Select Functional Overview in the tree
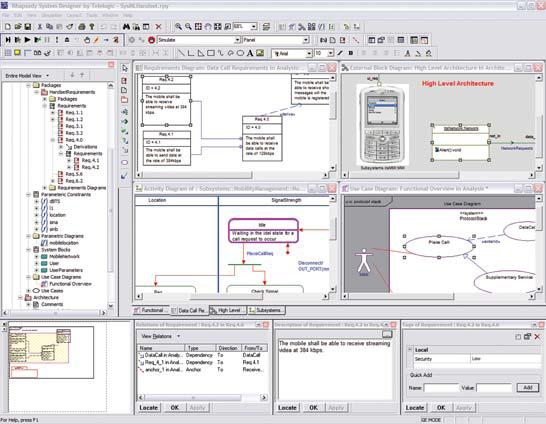Screen dimensions: 546x424 pyautogui.click(x=70, y=284)
